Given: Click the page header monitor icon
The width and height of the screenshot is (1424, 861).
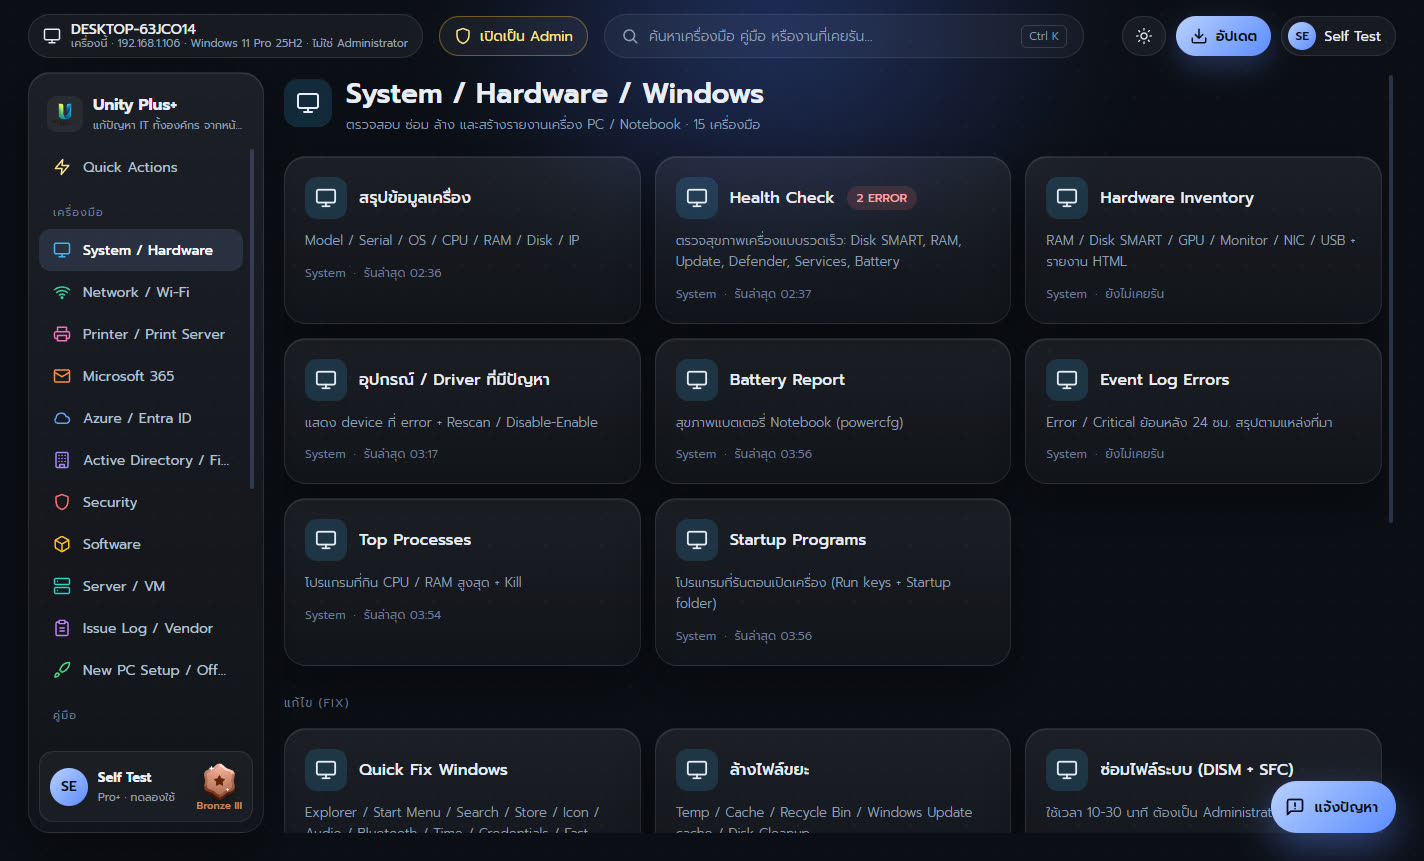Looking at the screenshot, I should click(308, 103).
